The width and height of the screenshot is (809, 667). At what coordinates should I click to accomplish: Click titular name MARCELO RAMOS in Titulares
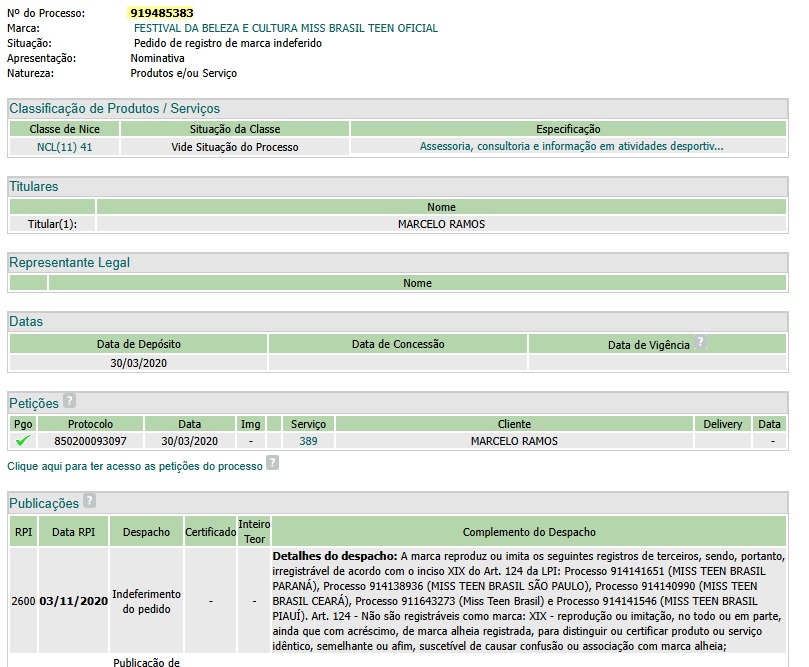[x=442, y=224]
